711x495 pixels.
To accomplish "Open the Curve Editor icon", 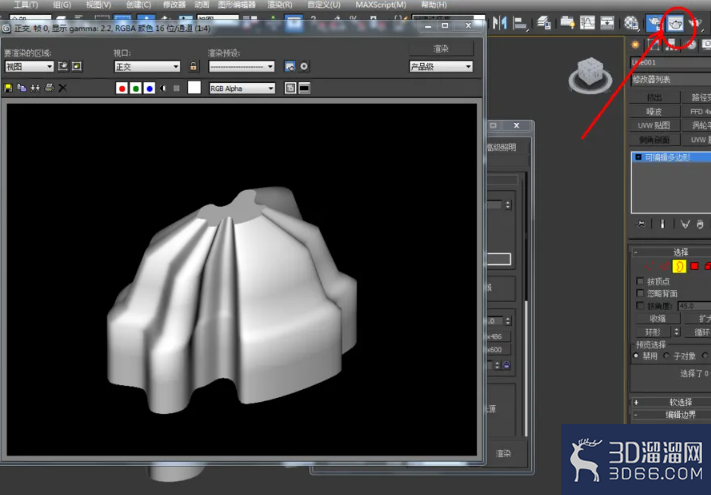I will 587,22.
